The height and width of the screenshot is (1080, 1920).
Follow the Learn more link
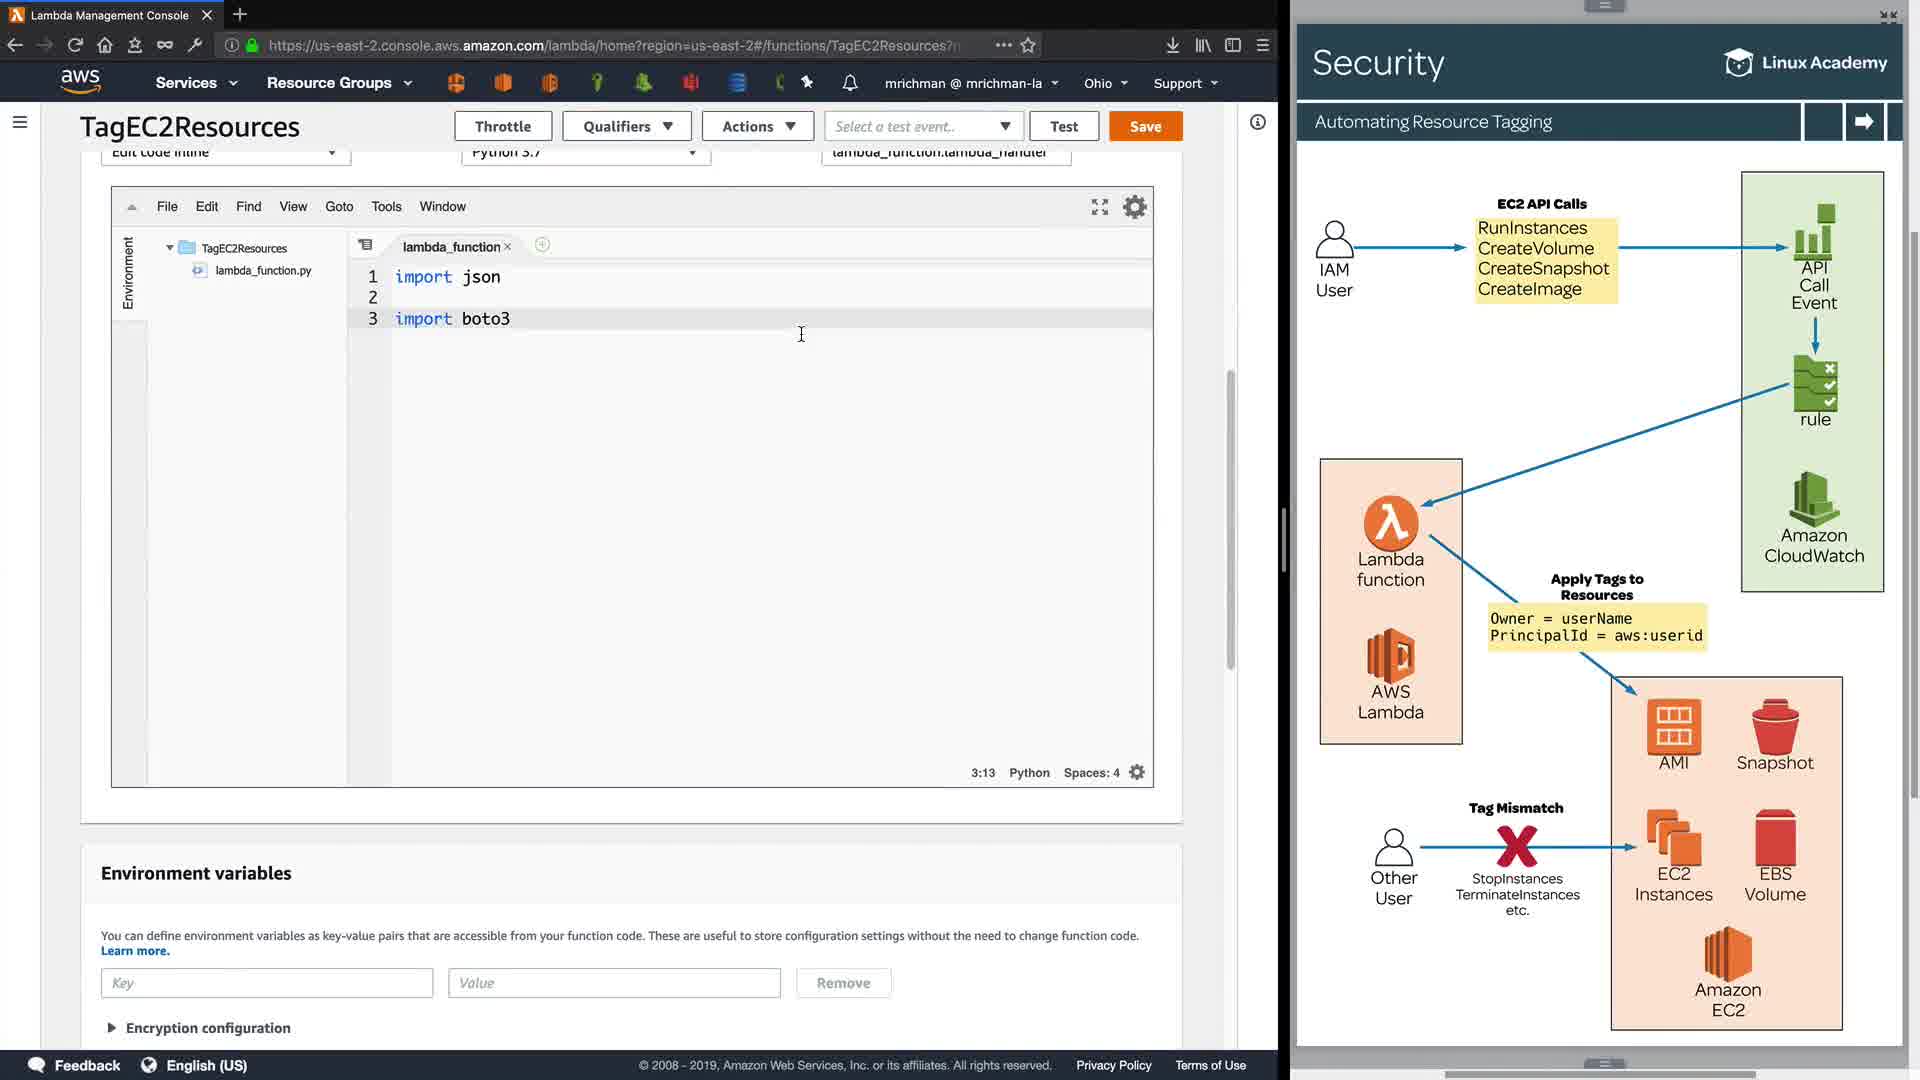tap(135, 951)
